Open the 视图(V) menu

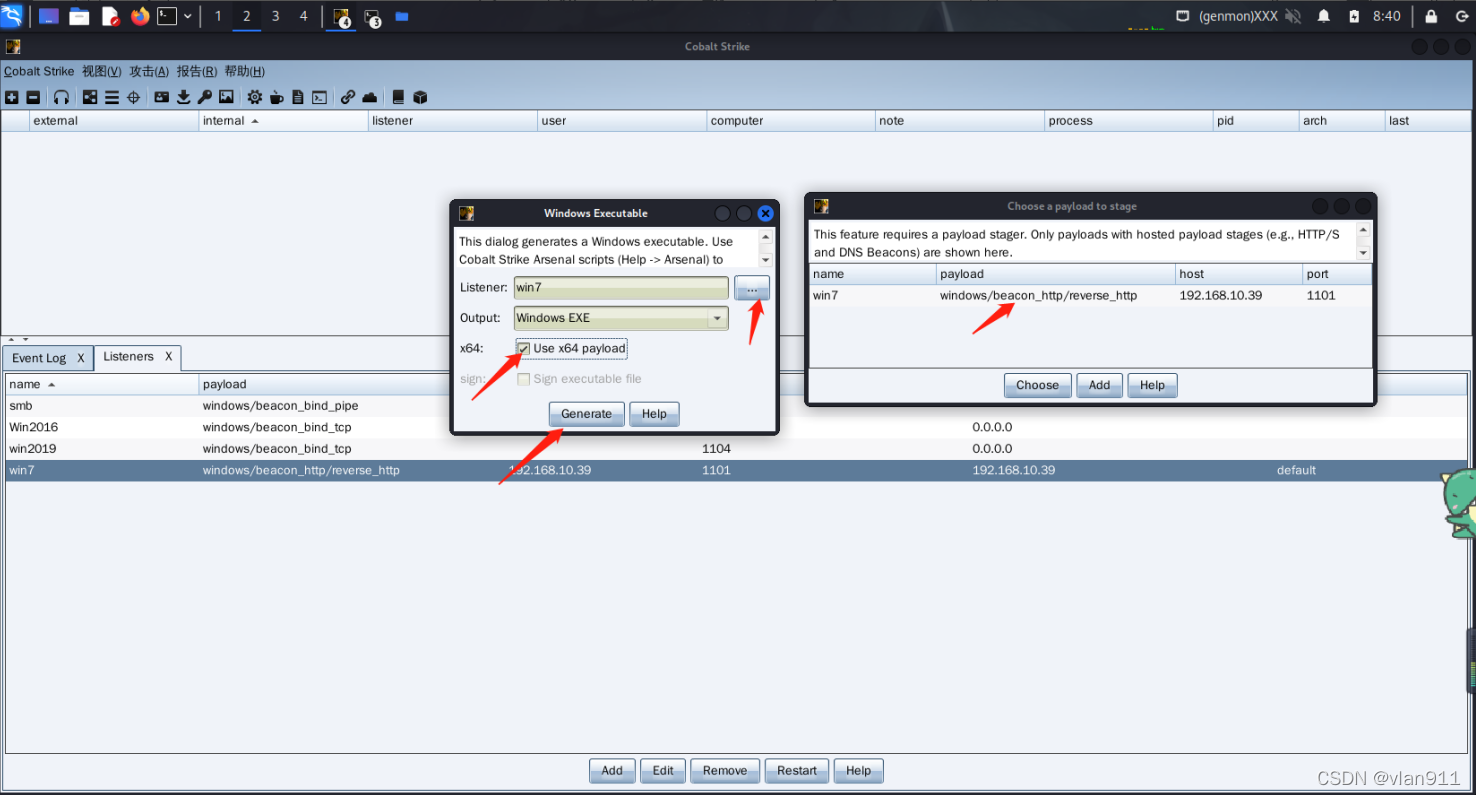click(101, 71)
